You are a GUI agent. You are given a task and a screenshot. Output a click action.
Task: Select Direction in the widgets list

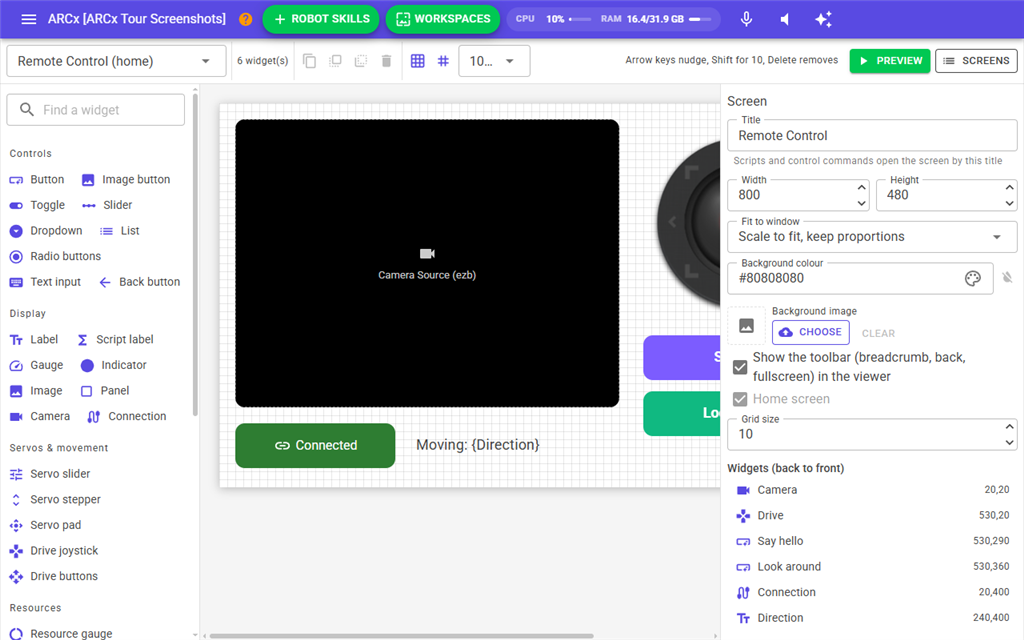coord(872,618)
